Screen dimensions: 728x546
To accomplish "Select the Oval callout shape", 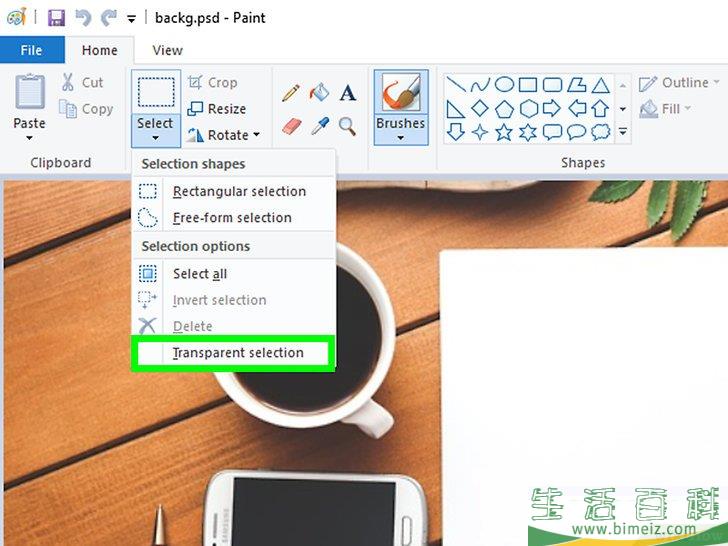I will coord(576,132).
